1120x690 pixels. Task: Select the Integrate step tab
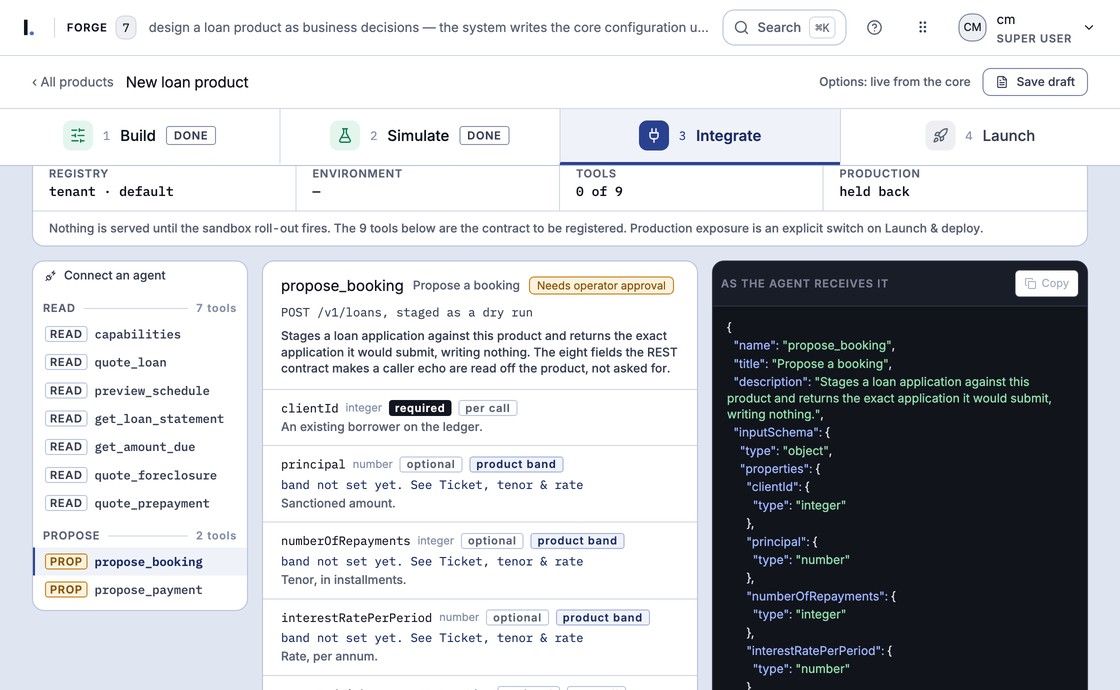point(700,136)
